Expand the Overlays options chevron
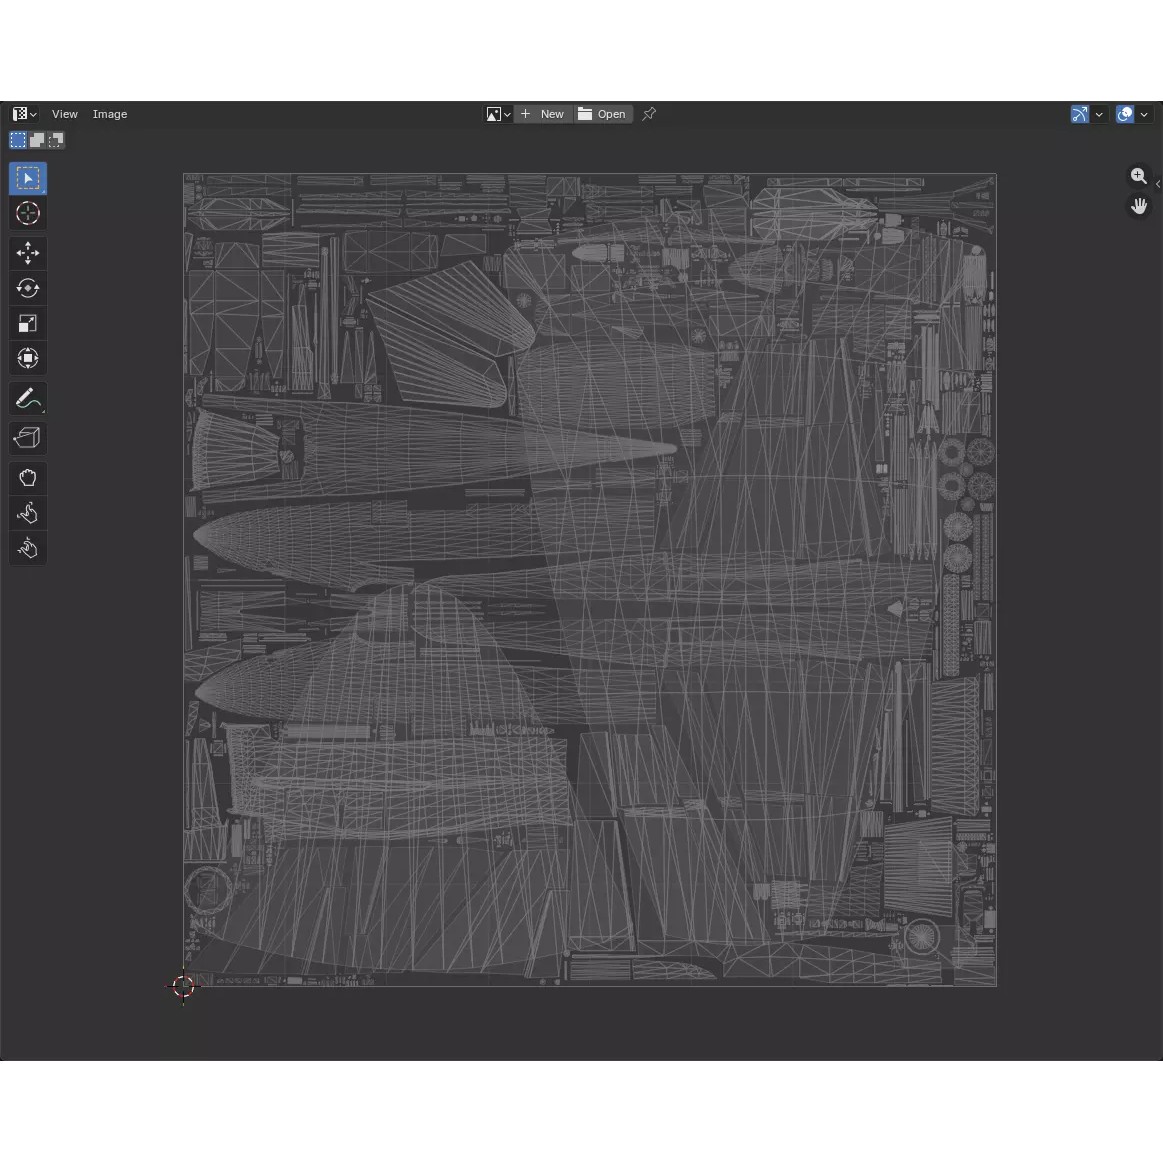1163x1163 pixels. (x=1145, y=114)
